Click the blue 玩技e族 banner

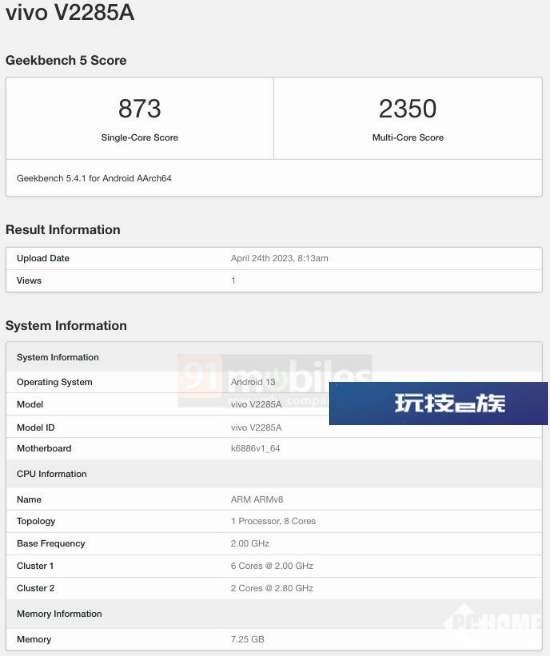click(438, 403)
